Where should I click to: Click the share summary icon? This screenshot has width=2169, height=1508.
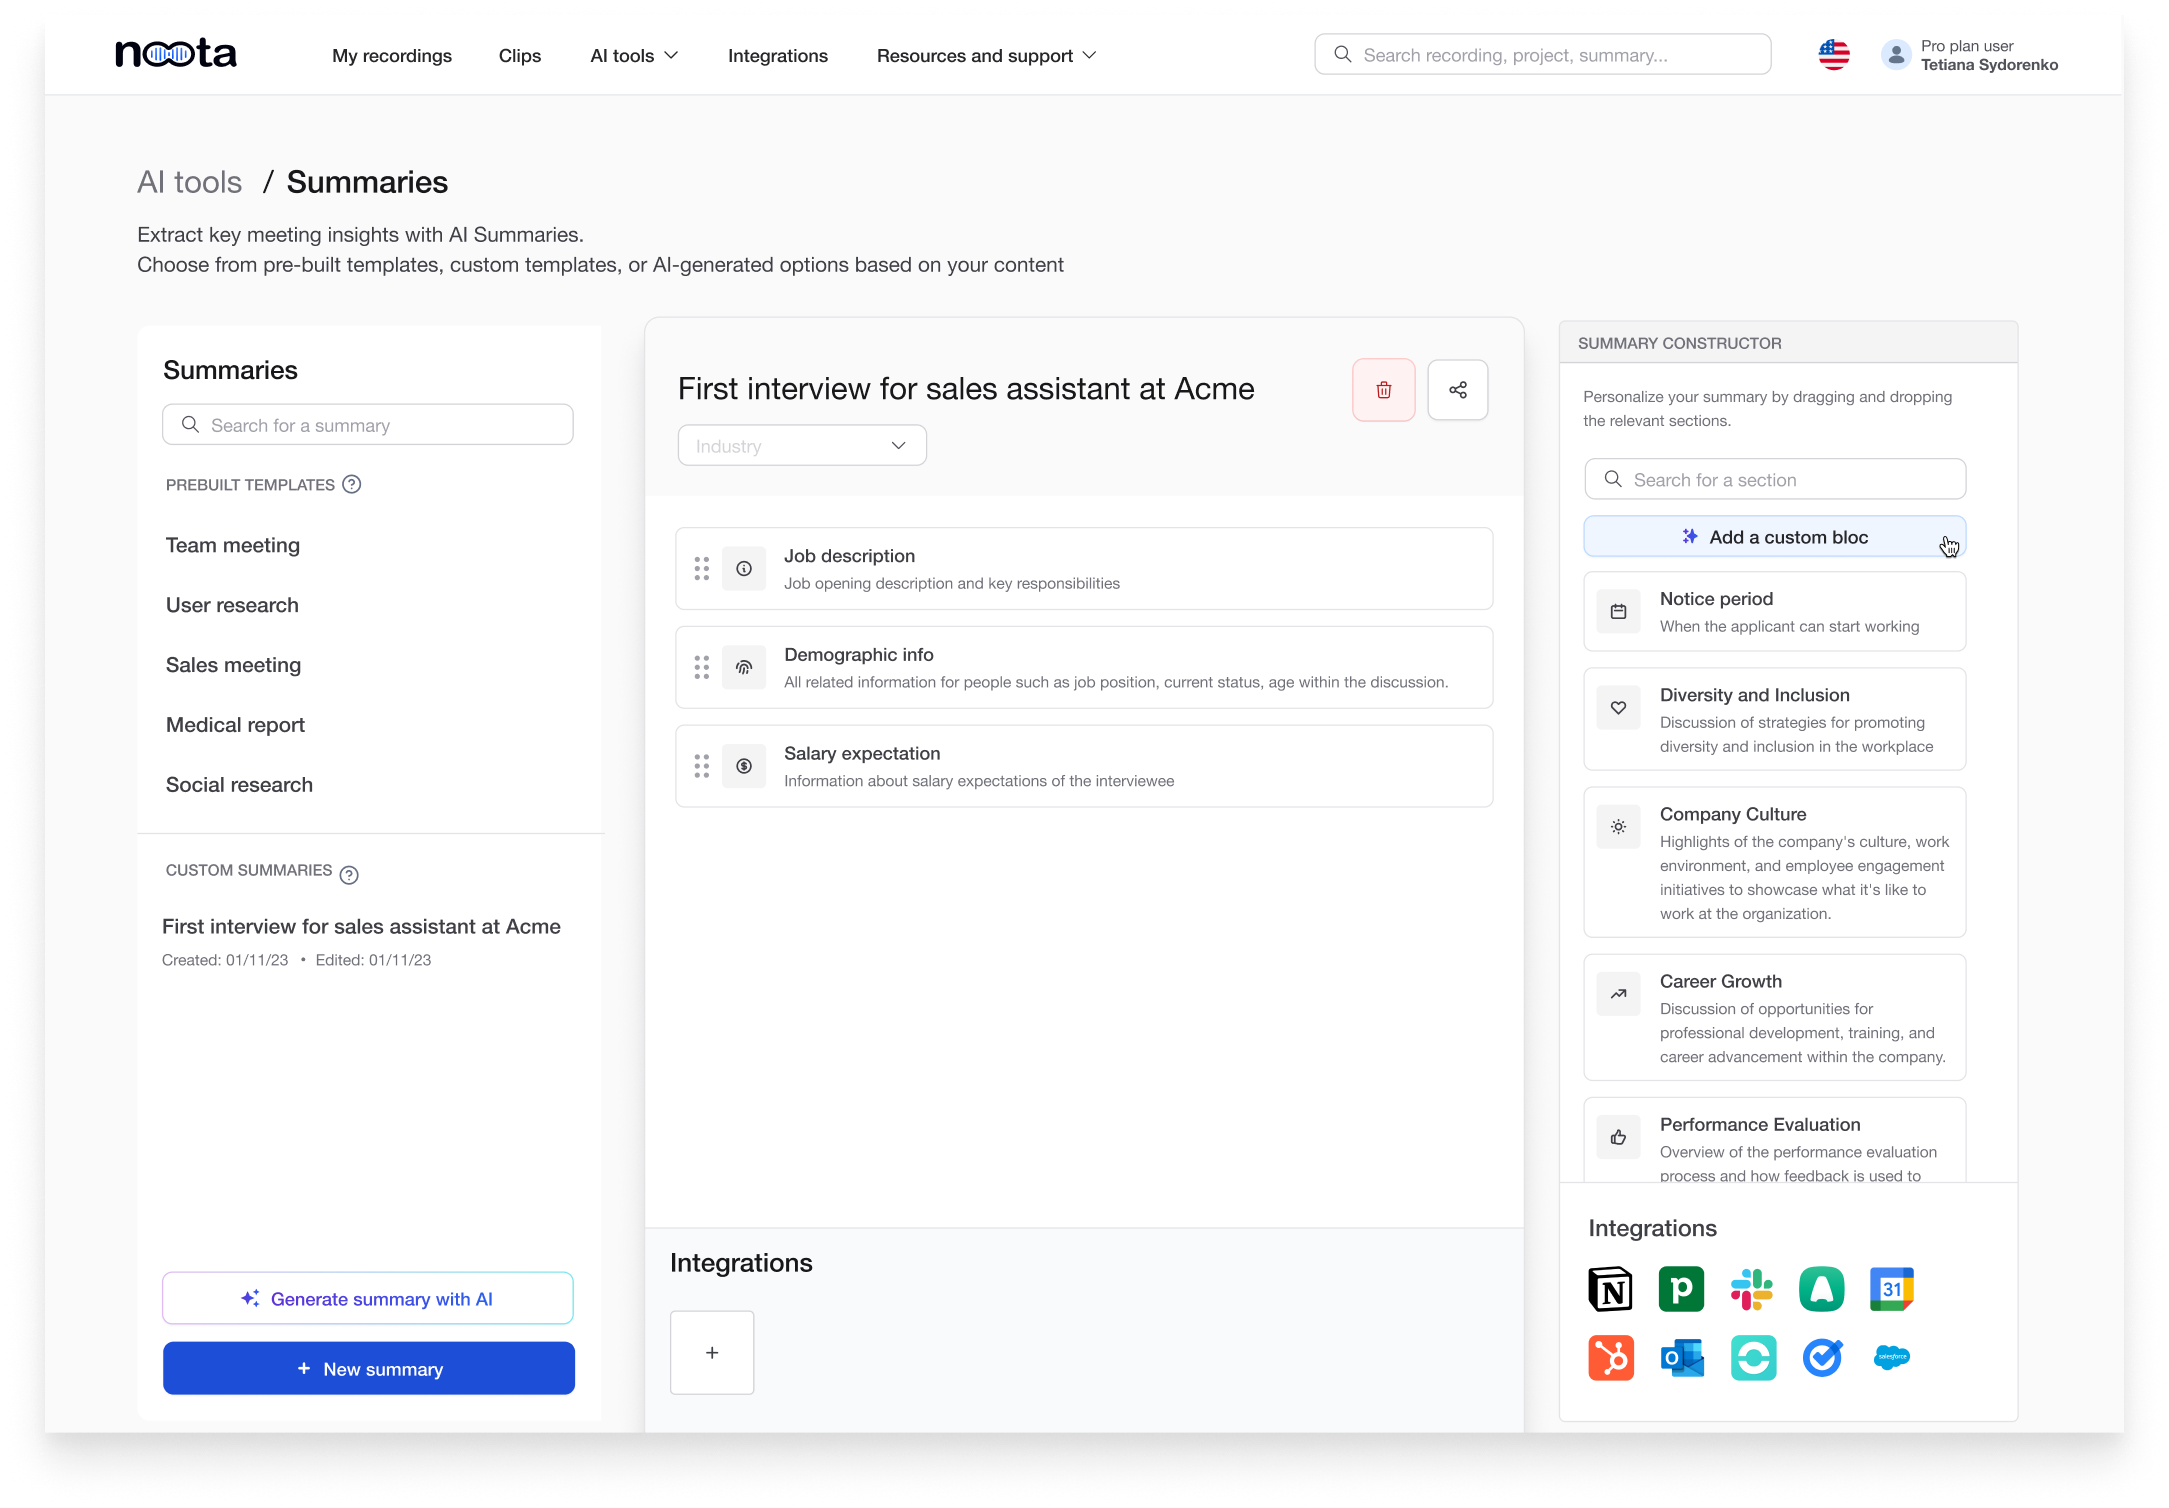1457,390
